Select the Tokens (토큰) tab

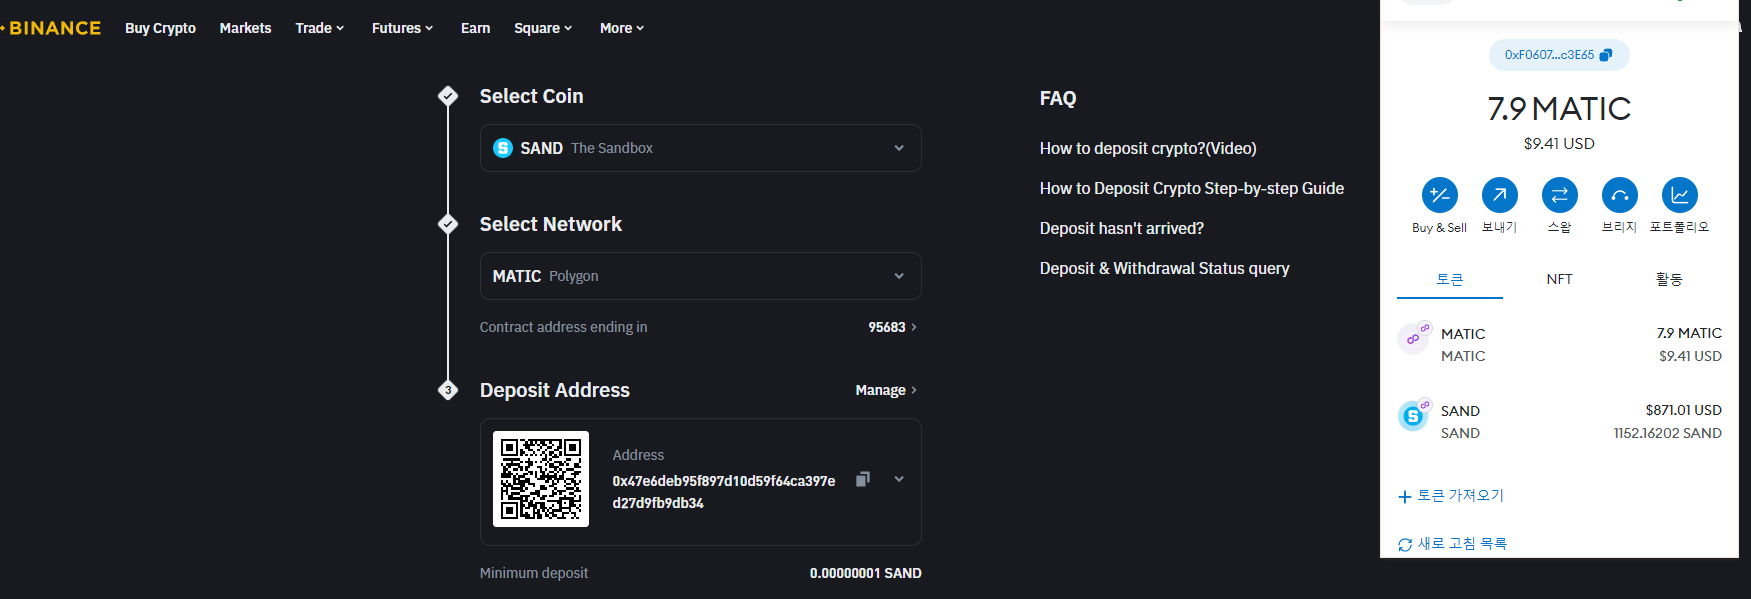[x=1450, y=280]
